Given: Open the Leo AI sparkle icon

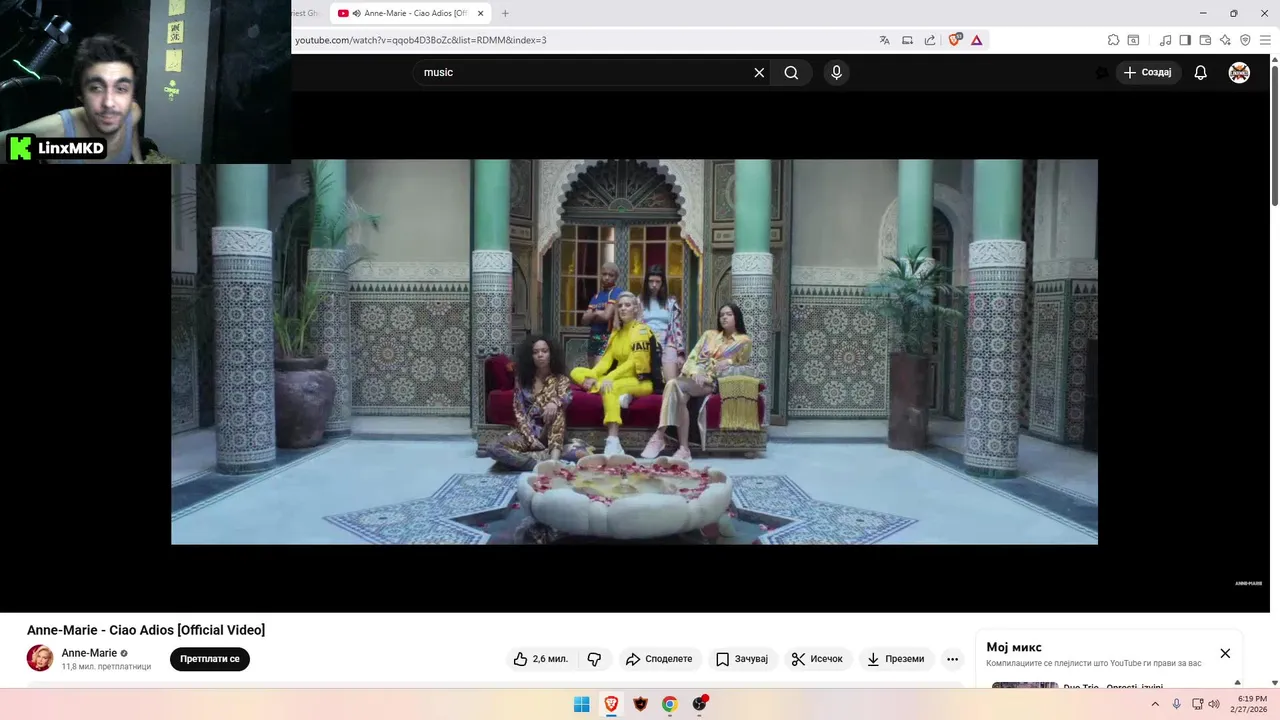Looking at the screenshot, I should [1225, 40].
